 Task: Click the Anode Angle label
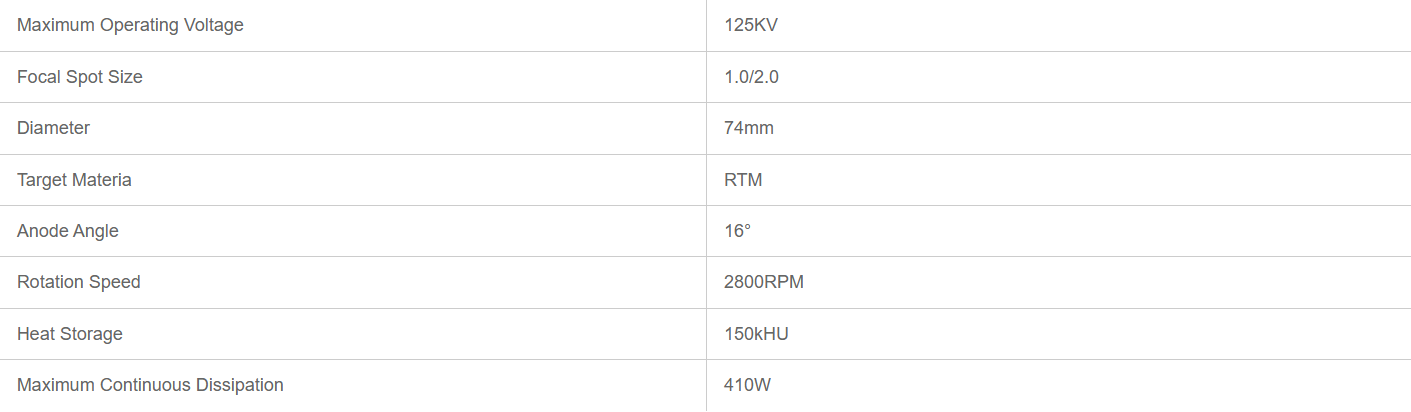click(68, 231)
